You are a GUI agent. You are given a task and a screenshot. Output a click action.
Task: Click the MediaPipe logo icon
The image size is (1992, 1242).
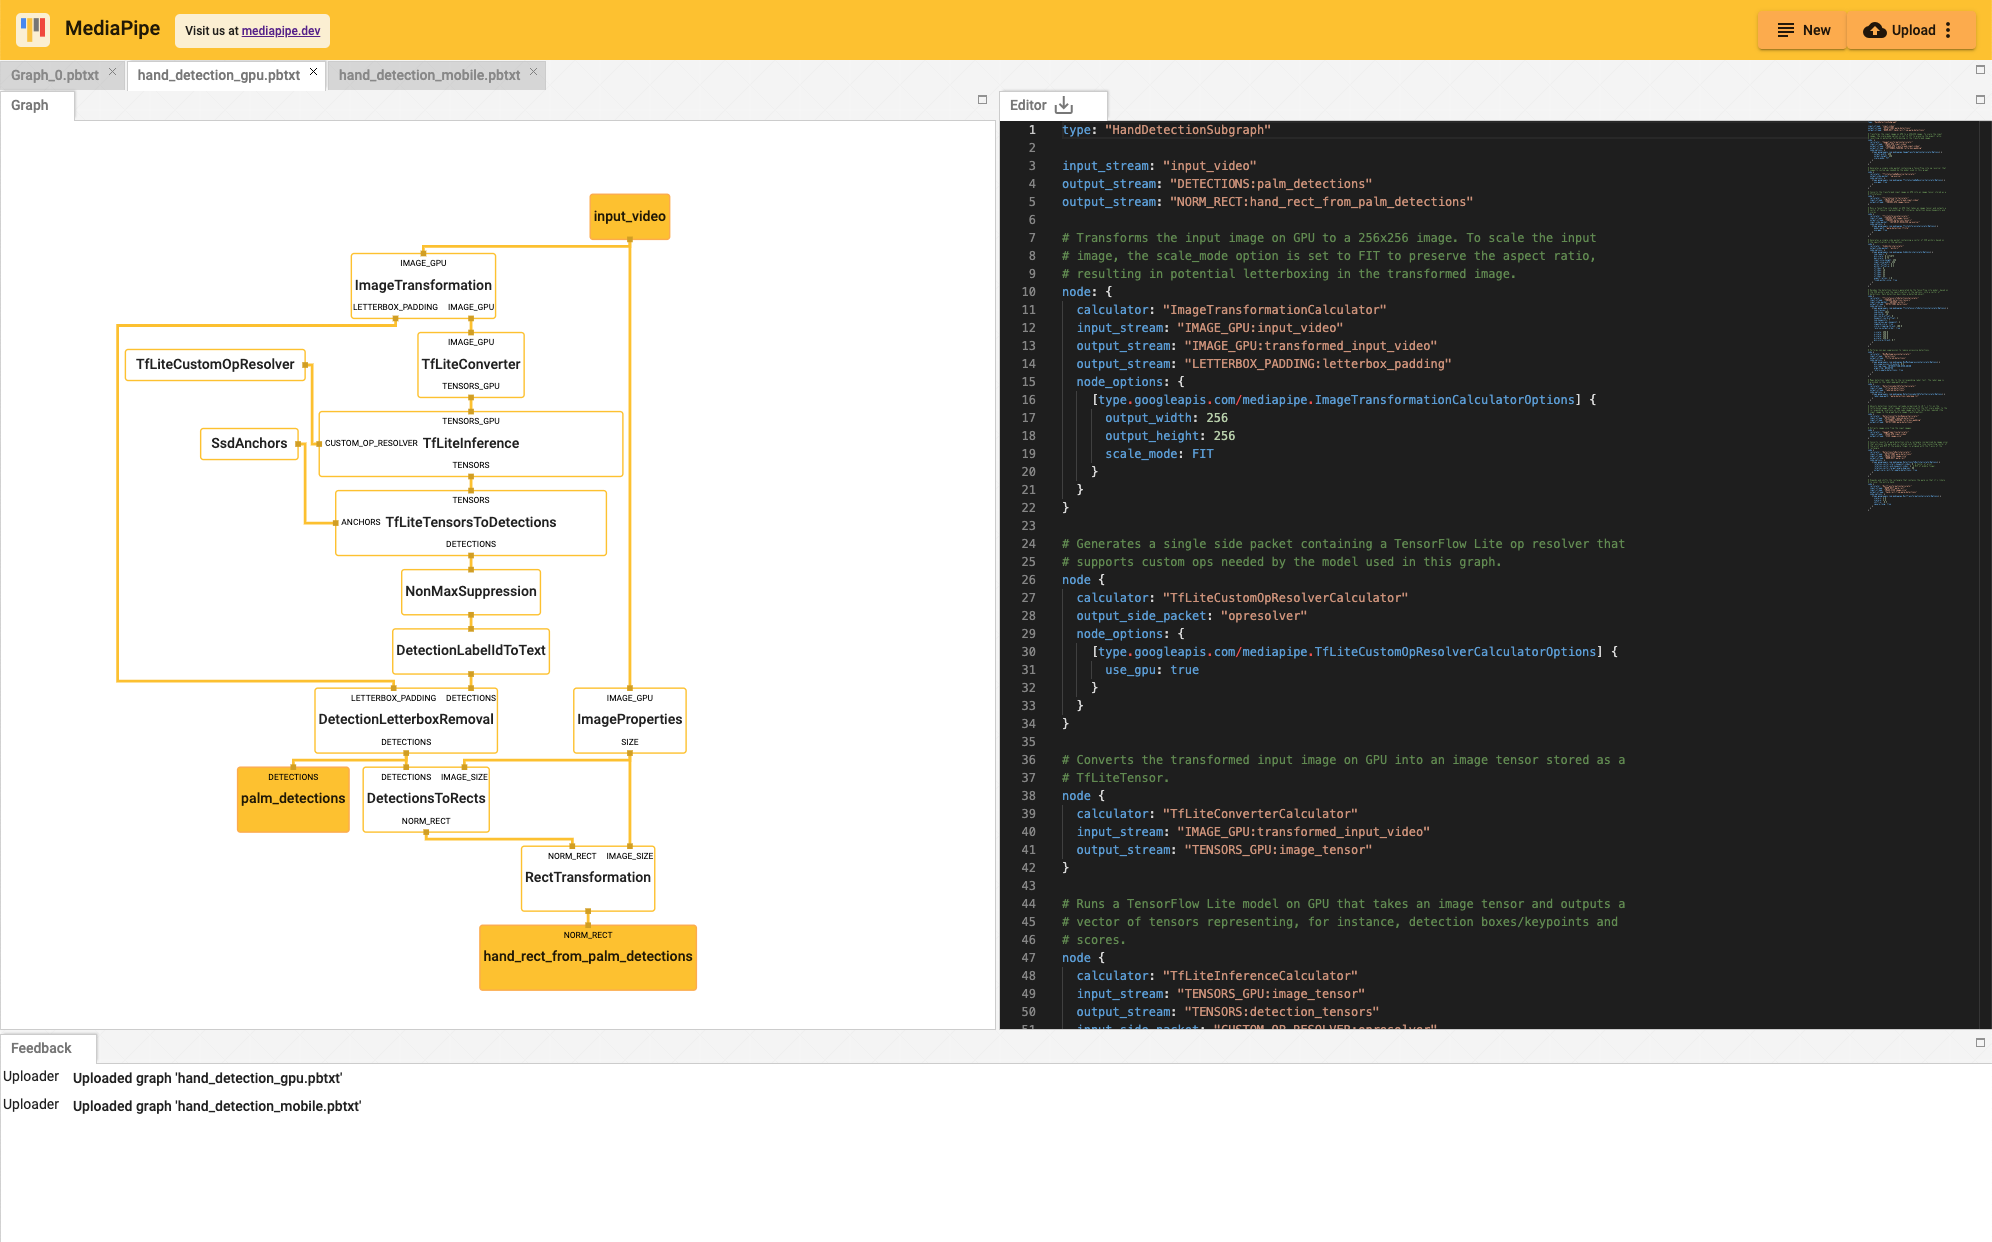(34, 29)
